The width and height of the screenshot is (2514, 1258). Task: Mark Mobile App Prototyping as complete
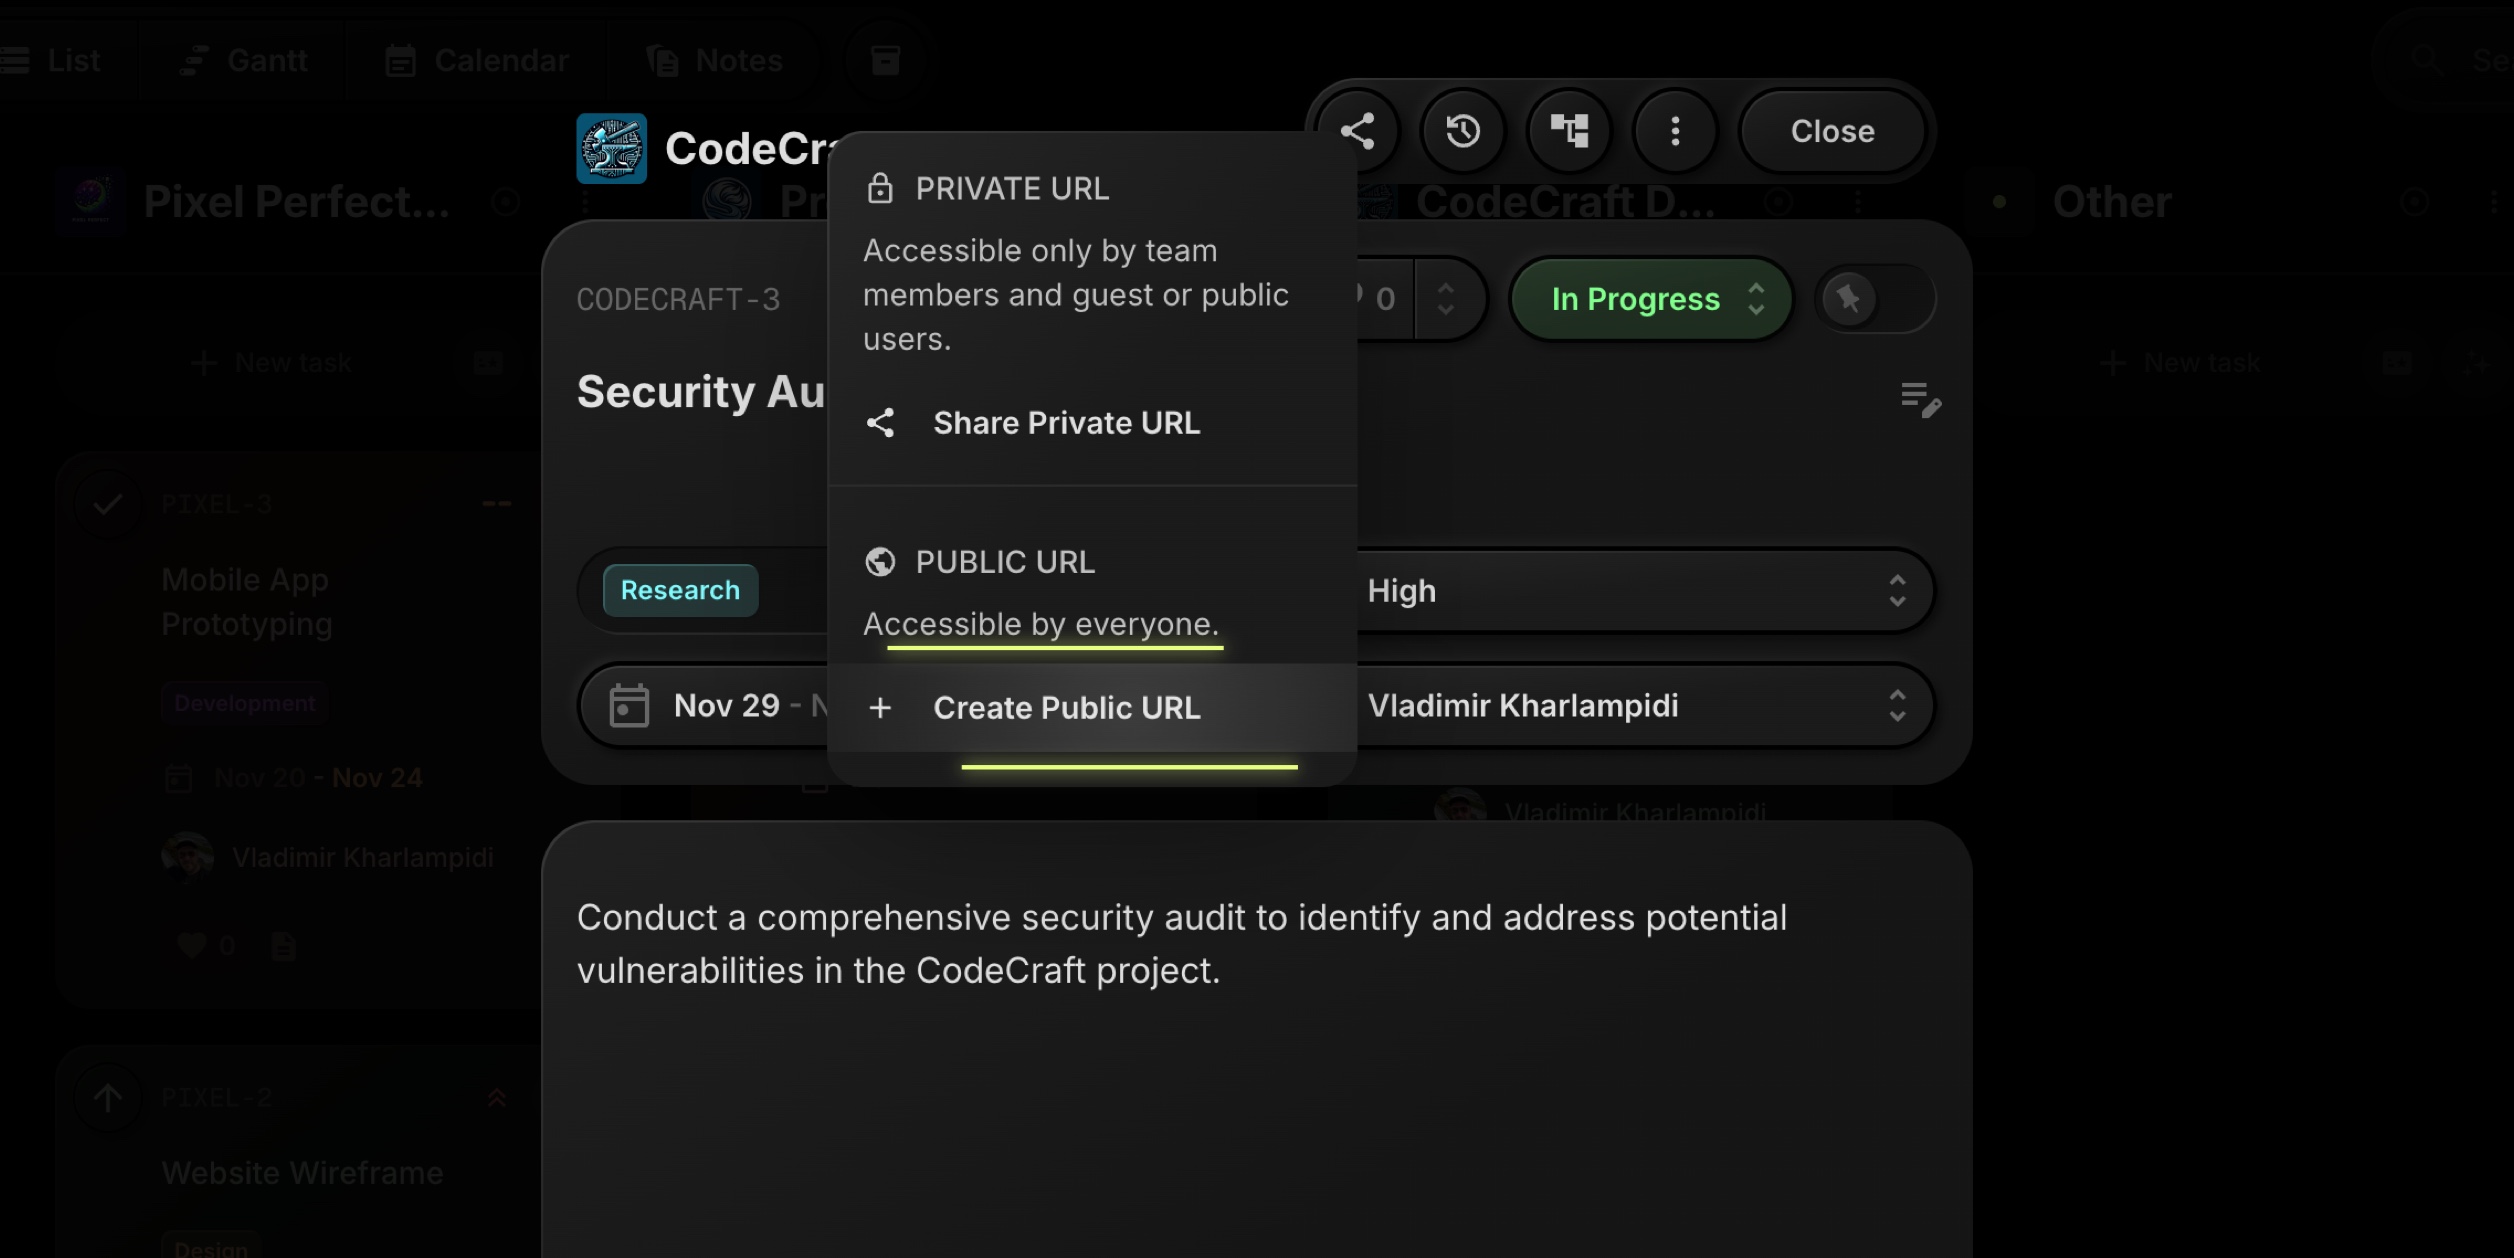(108, 504)
